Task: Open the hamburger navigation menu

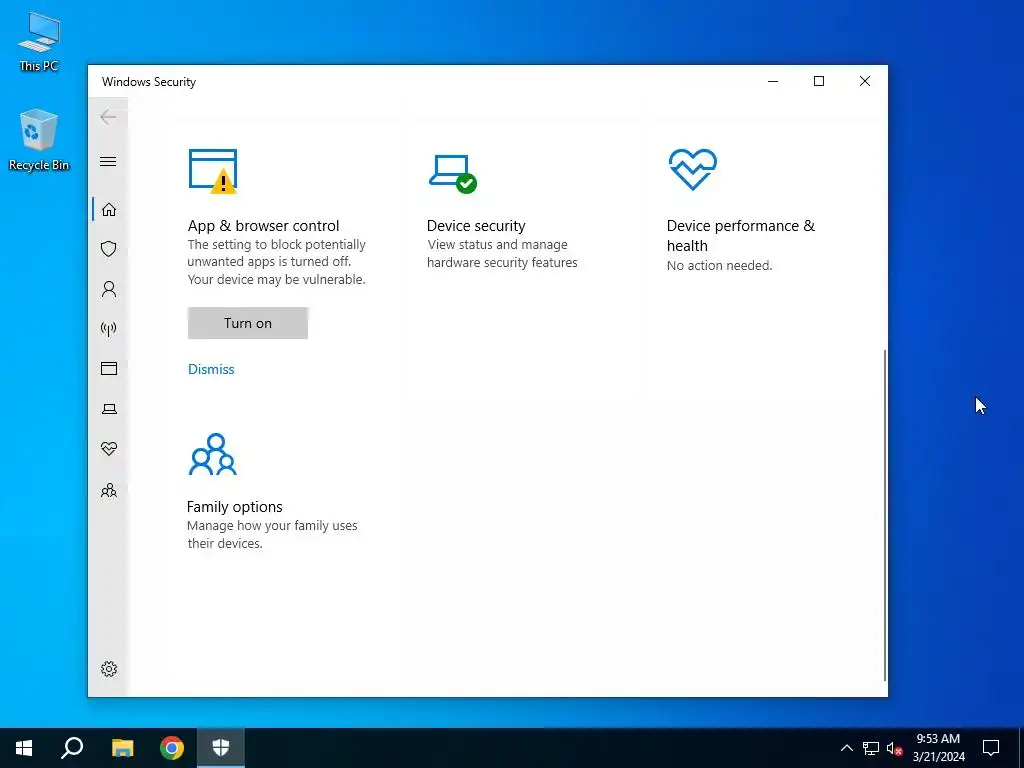Action: tap(108, 161)
